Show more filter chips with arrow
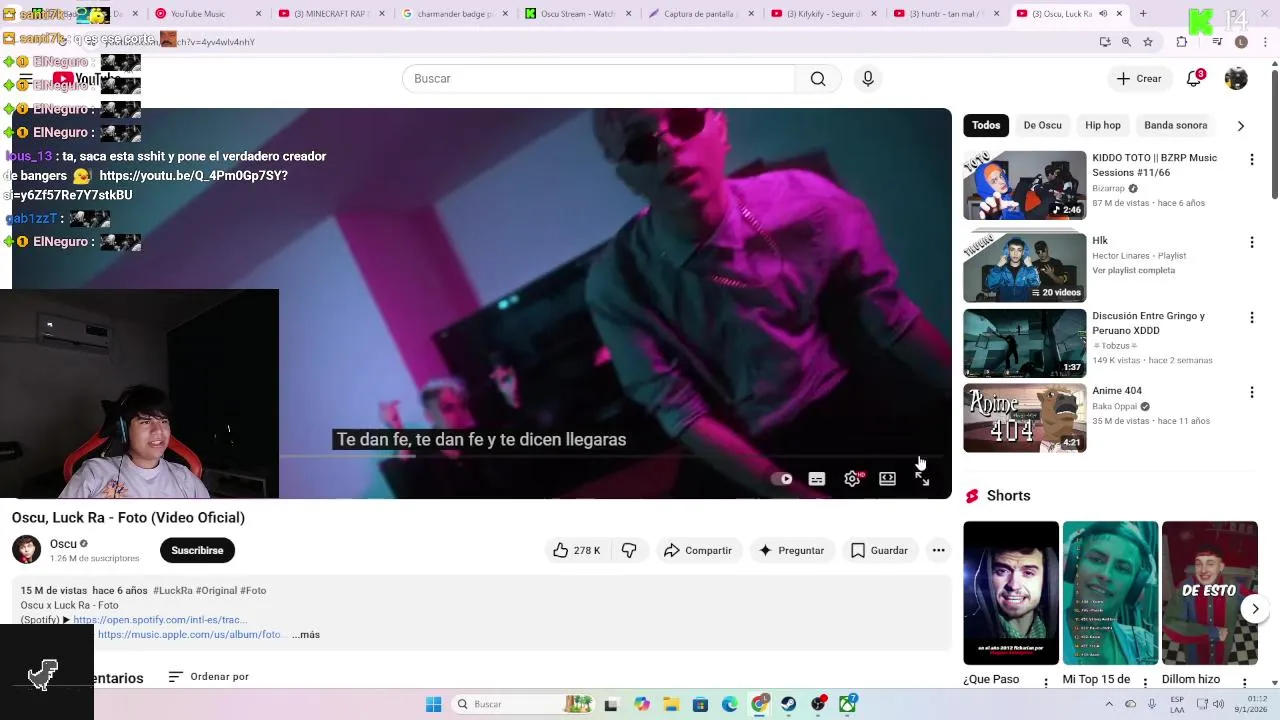The image size is (1280, 720). tap(1241, 126)
